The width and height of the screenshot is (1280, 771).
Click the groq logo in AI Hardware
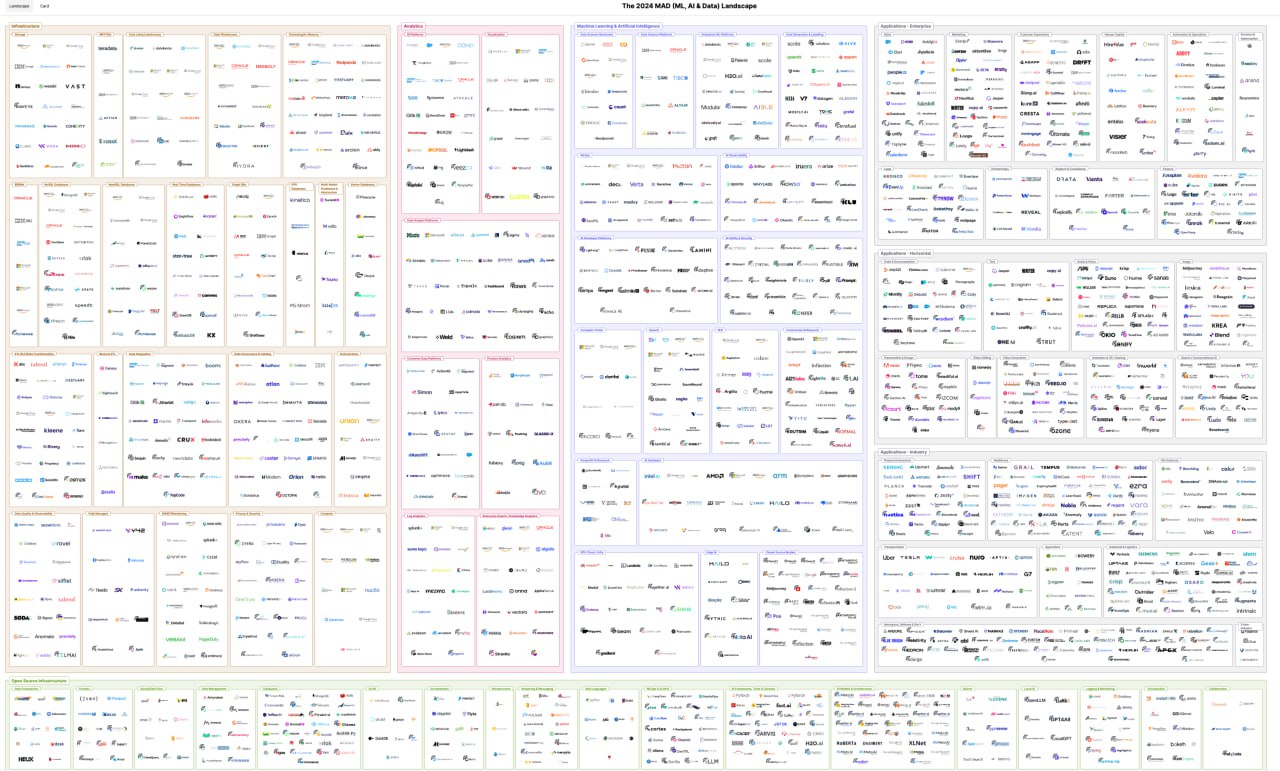point(720,529)
